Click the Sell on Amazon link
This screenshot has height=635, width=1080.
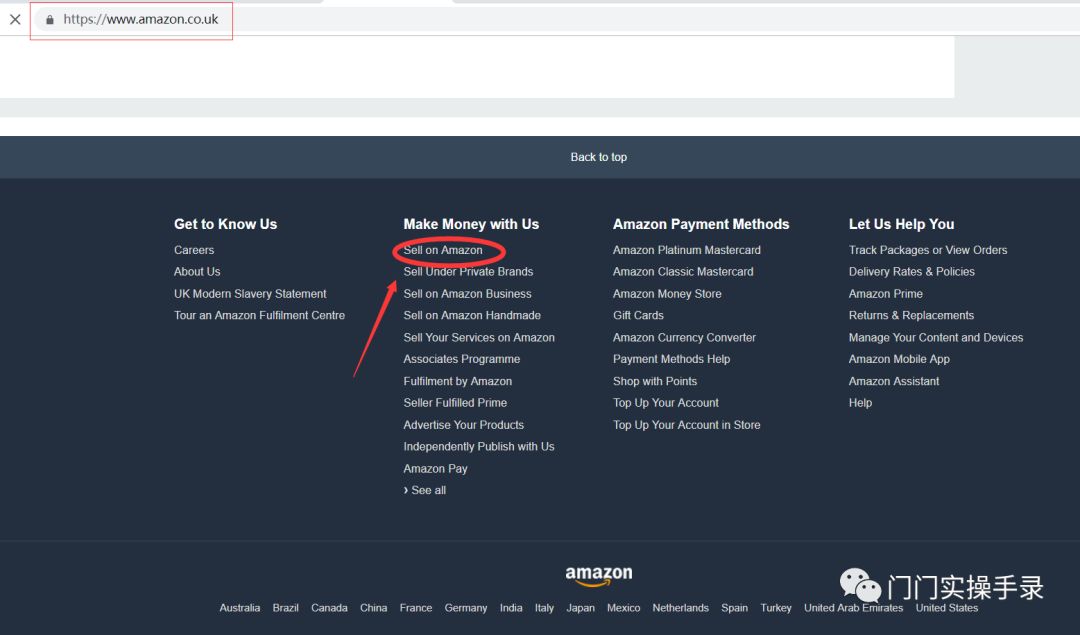(x=443, y=250)
